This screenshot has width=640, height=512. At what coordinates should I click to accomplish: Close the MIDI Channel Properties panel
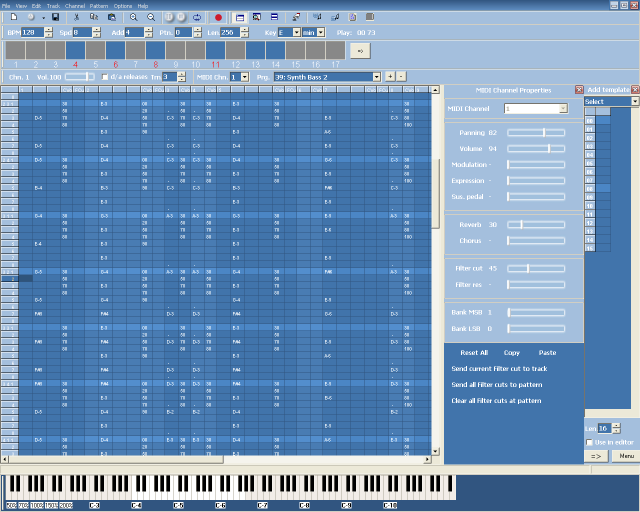click(x=579, y=89)
